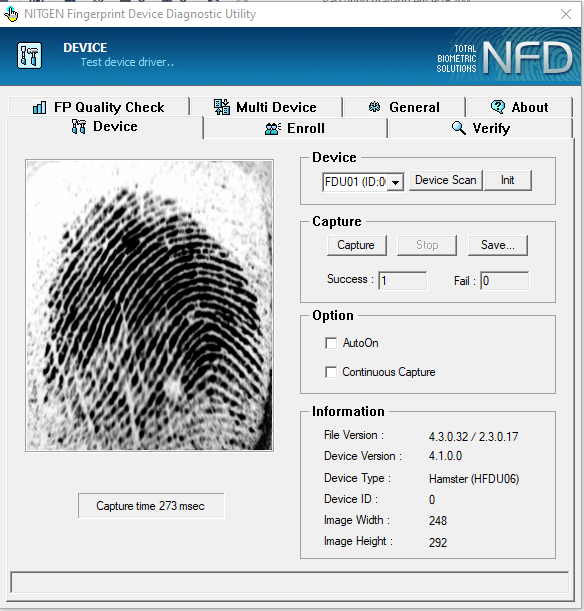Click the Save... button
Viewport: 584px width, 611px height.
[x=498, y=245]
